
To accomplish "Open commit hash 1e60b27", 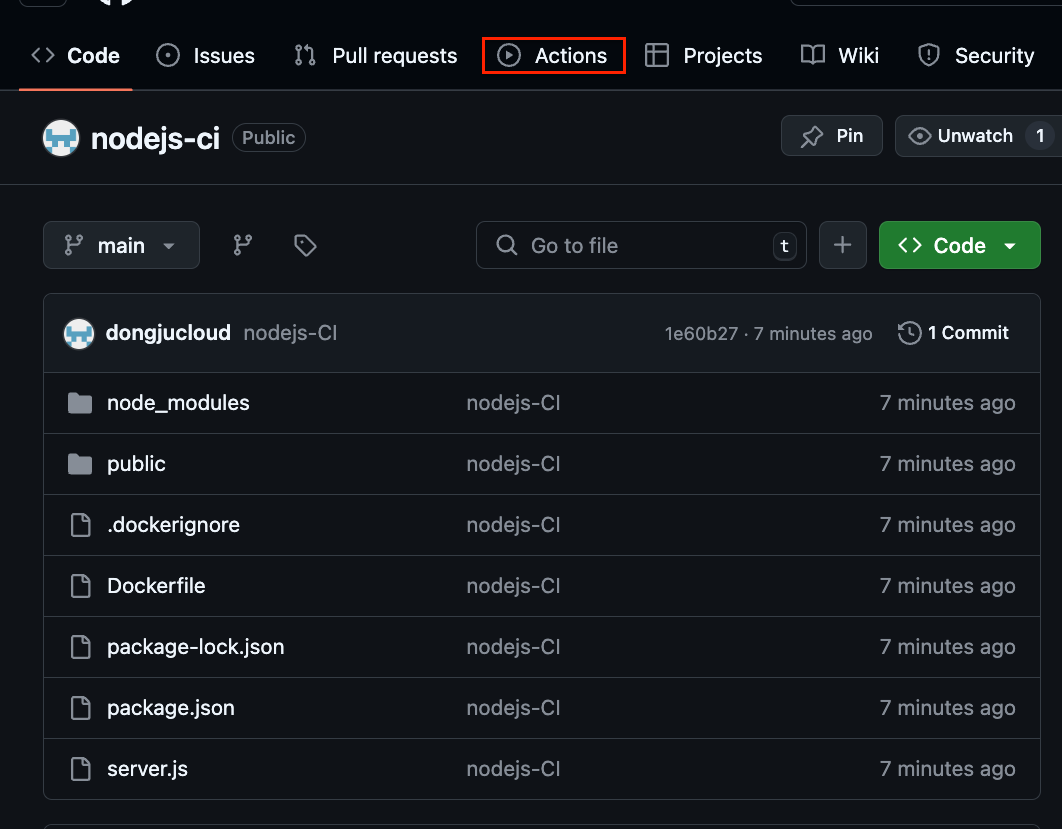I will [x=700, y=333].
